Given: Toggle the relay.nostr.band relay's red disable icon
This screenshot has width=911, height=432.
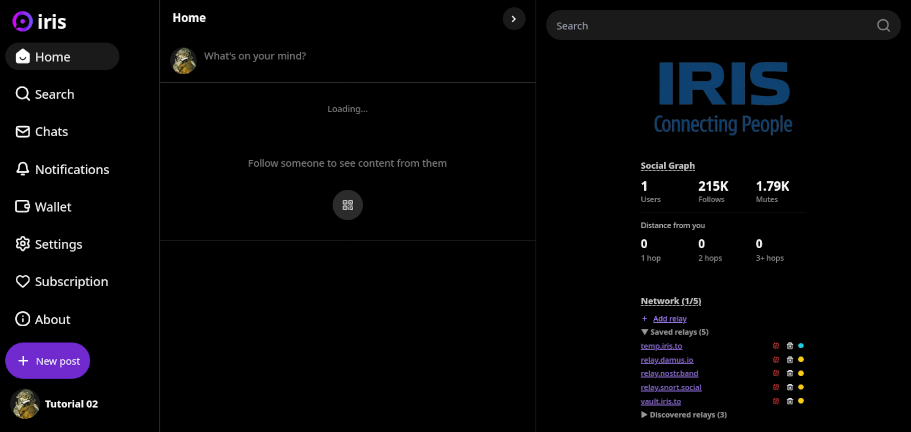Looking at the screenshot, I should click(x=776, y=373).
